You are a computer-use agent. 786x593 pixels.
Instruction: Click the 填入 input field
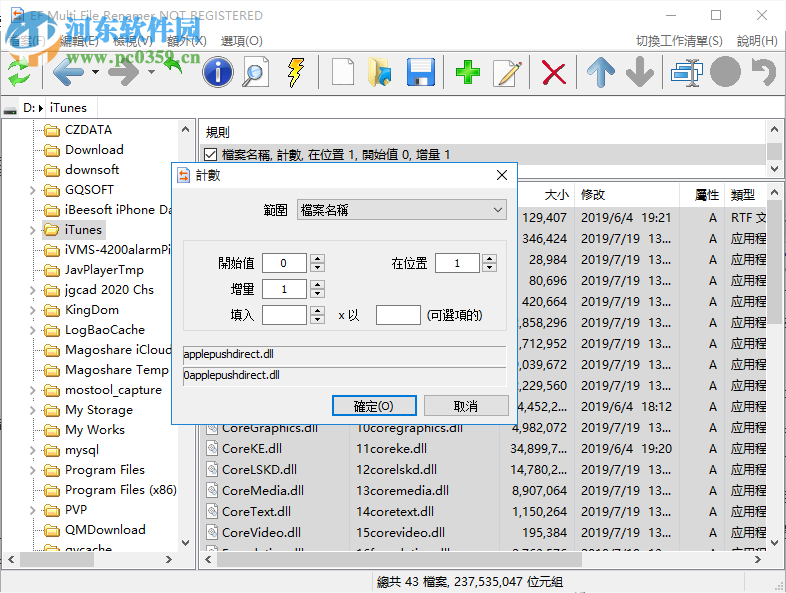[x=284, y=315]
